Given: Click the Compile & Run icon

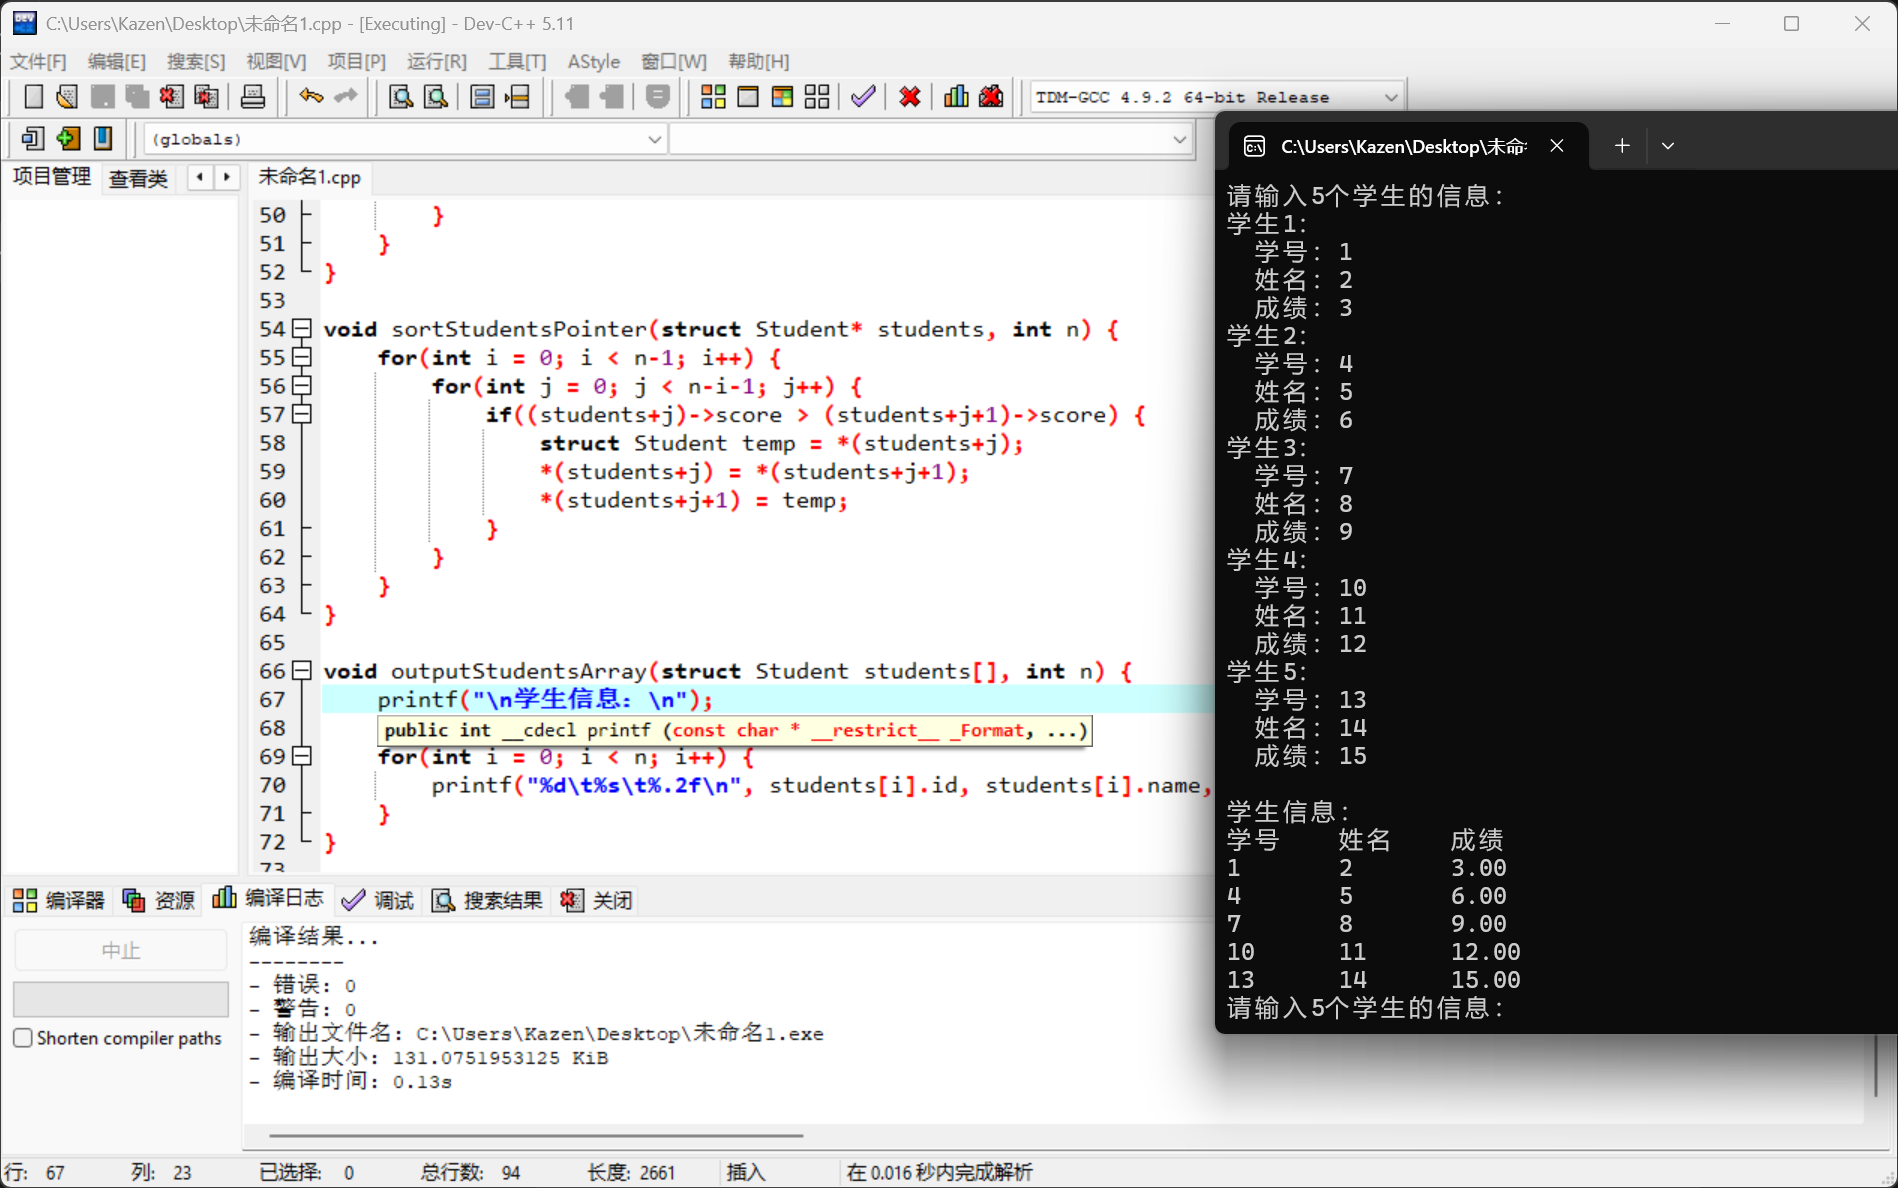Looking at the screenshot, I should click(x=781, y=96).
